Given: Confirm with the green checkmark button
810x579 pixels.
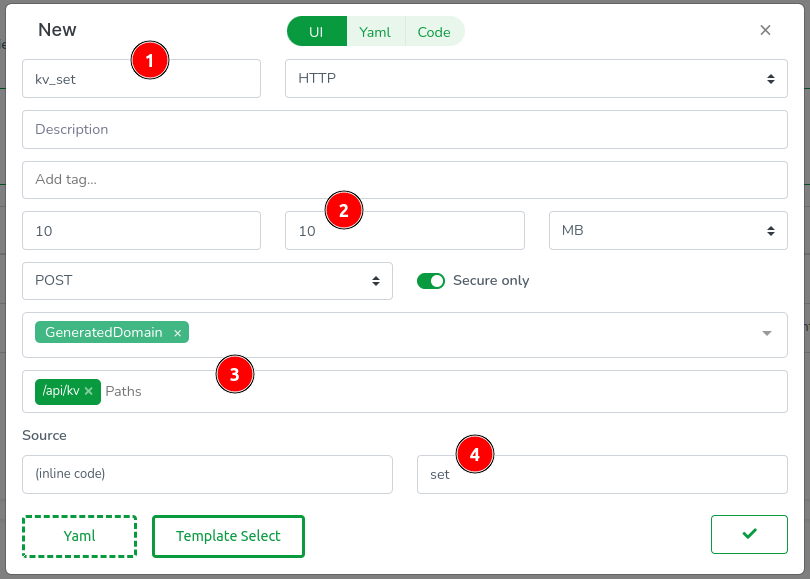Looking at the screenshot, I should (x=749, y=535).
